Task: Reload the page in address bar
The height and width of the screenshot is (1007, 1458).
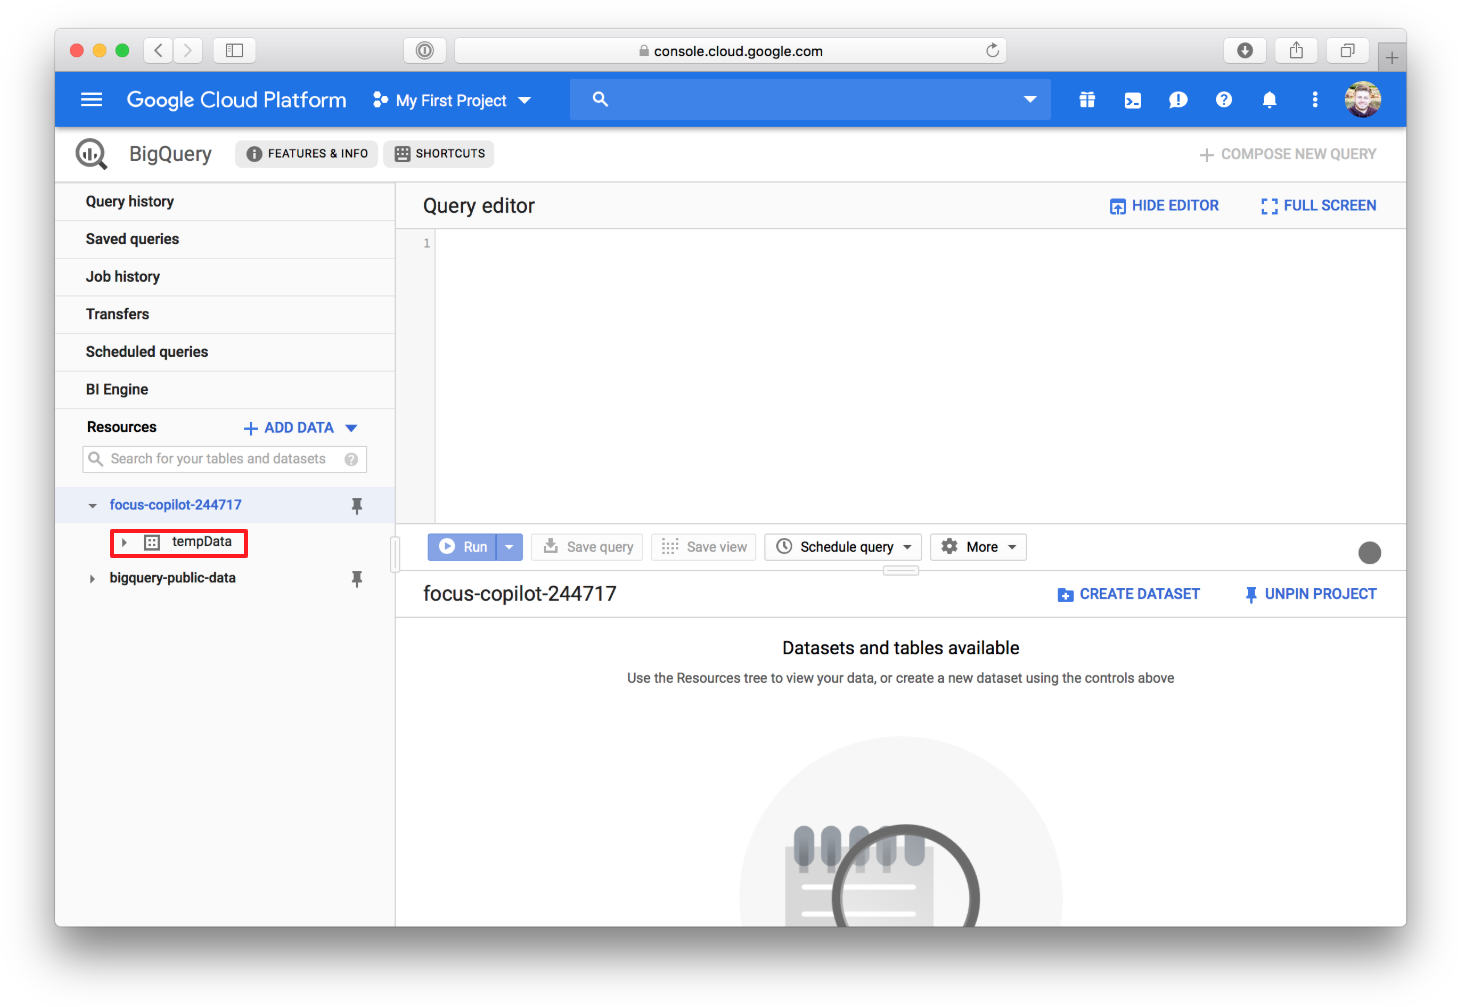Action: pyautogui.click(x=992, y=50)
